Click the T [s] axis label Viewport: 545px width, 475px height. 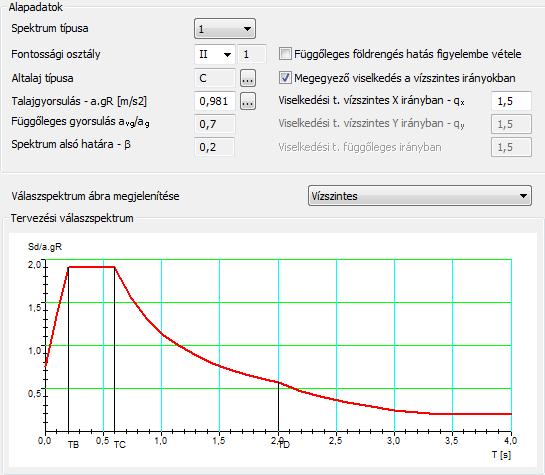pos(501,454)
